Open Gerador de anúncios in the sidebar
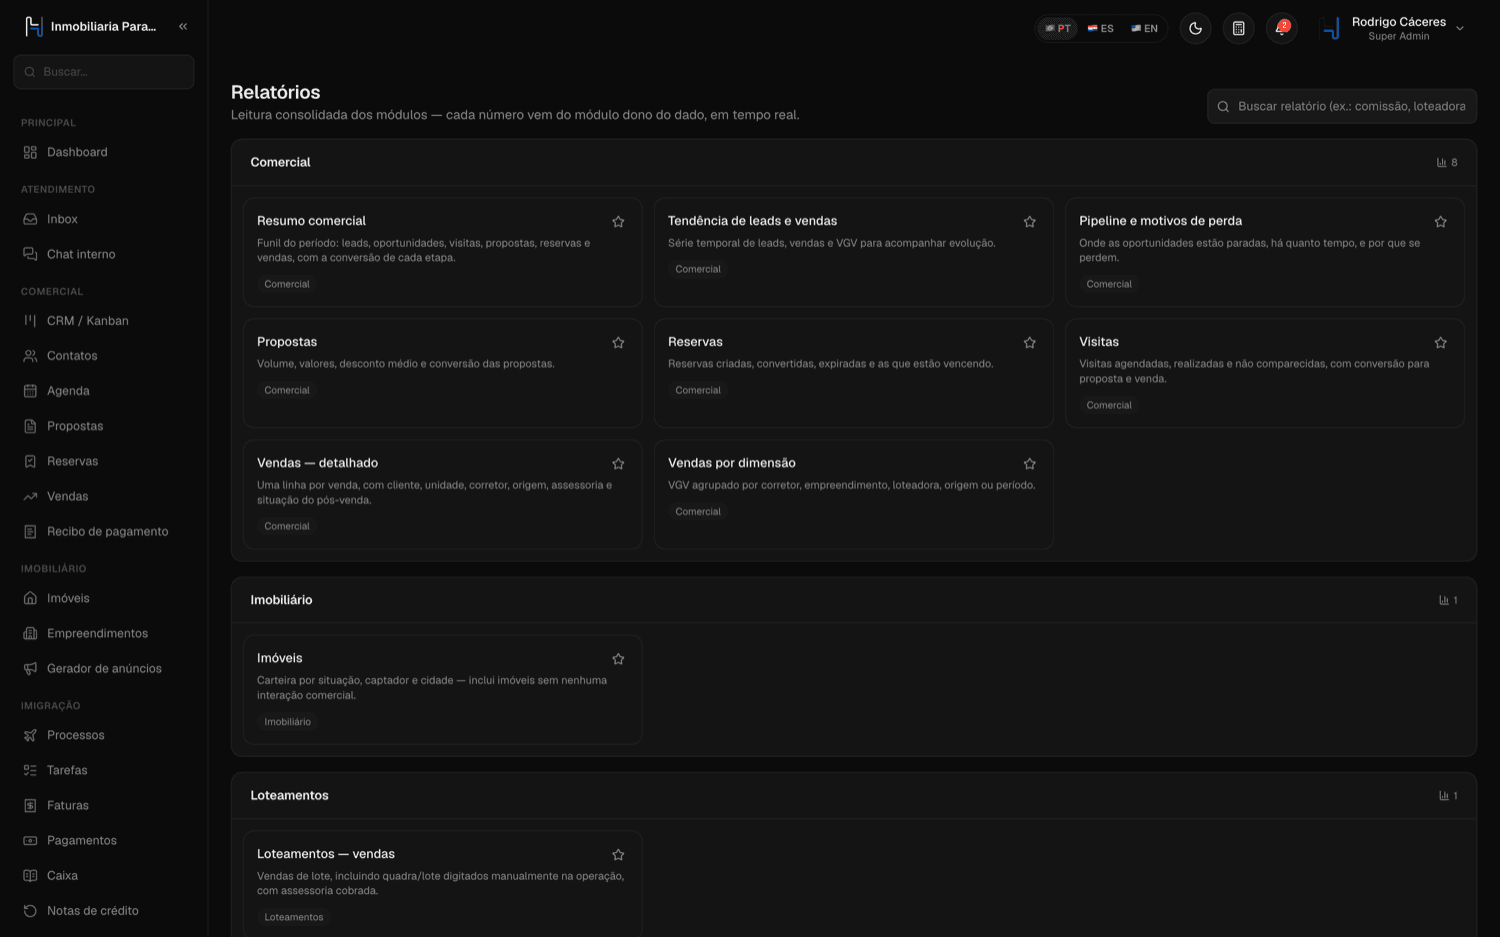The image size is (1500, 937). point(104,669)
